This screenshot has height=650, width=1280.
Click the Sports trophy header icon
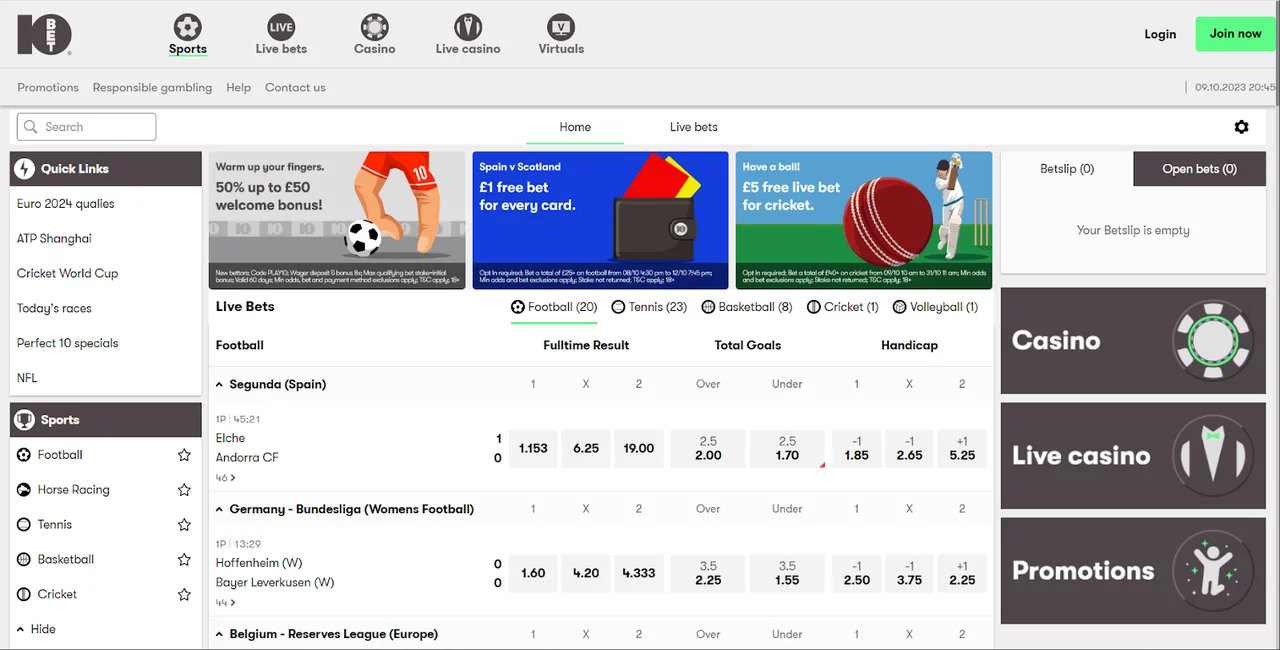(x=24, y=420)
